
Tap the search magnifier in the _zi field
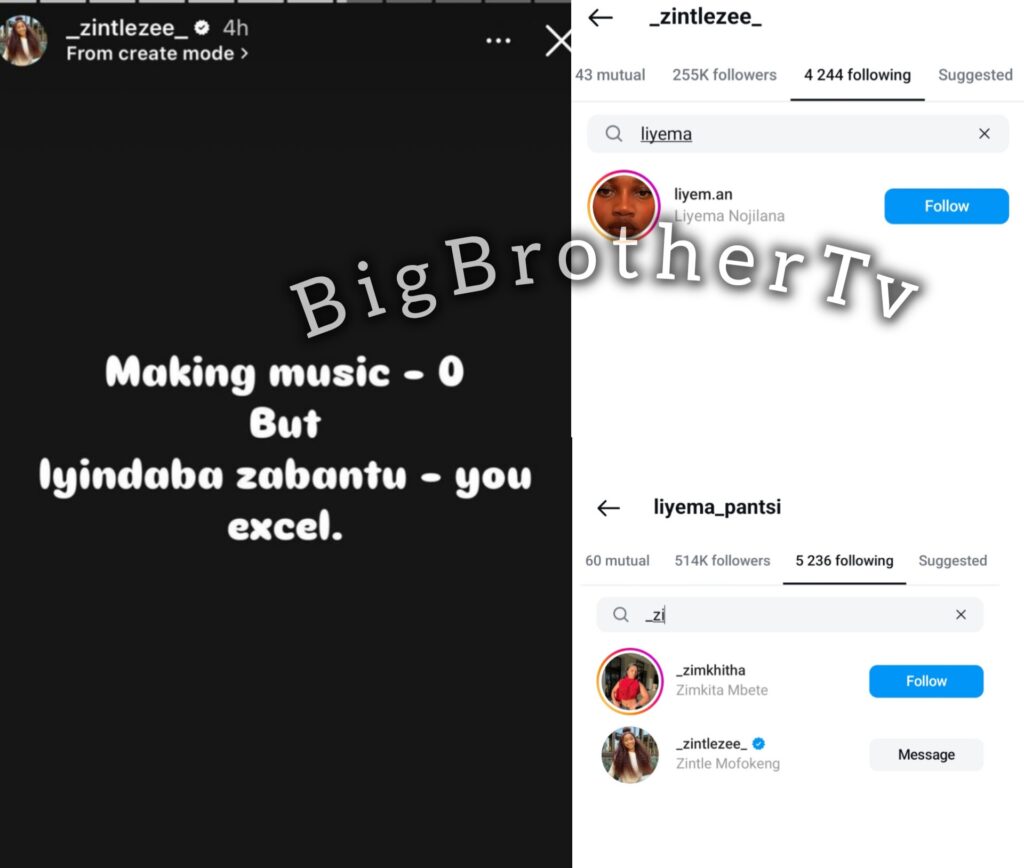(620, 615)
